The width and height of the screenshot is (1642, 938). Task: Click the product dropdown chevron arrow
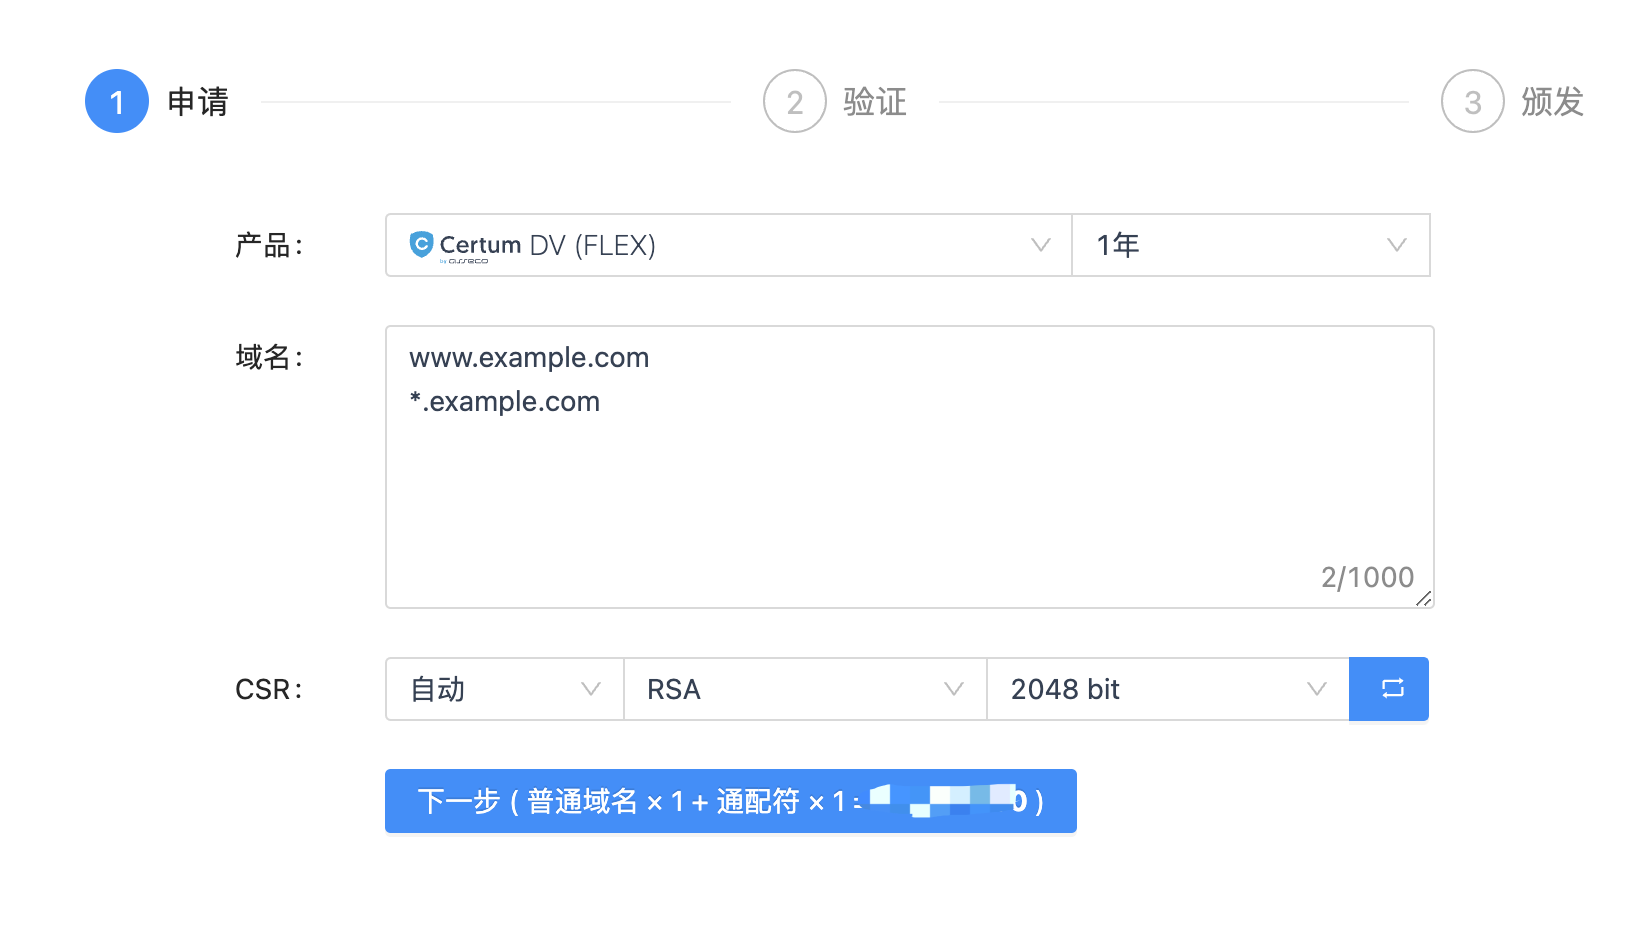[1040, 245]
